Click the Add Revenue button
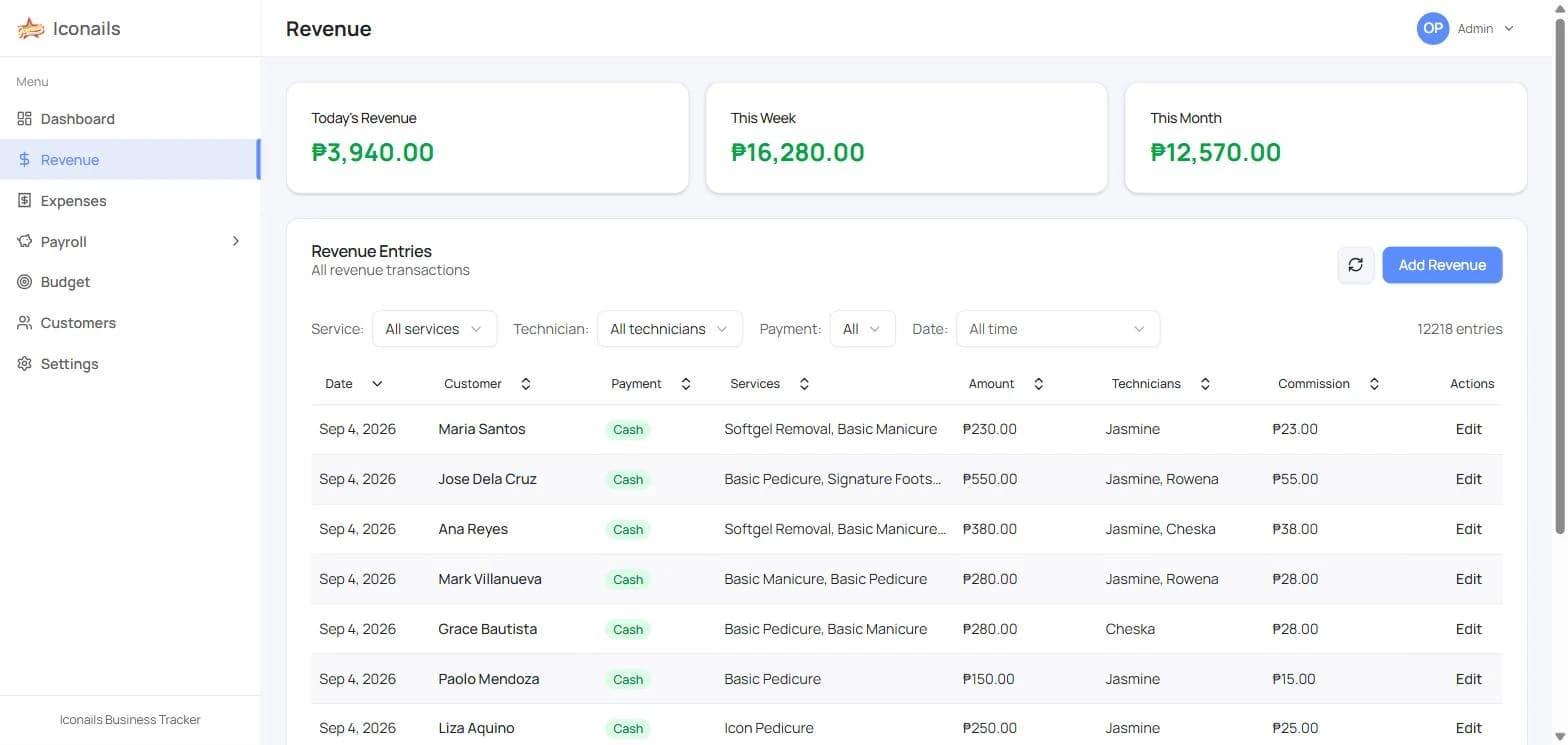The width and height of the screenshot is (1568, 745). click(1442, 265)
